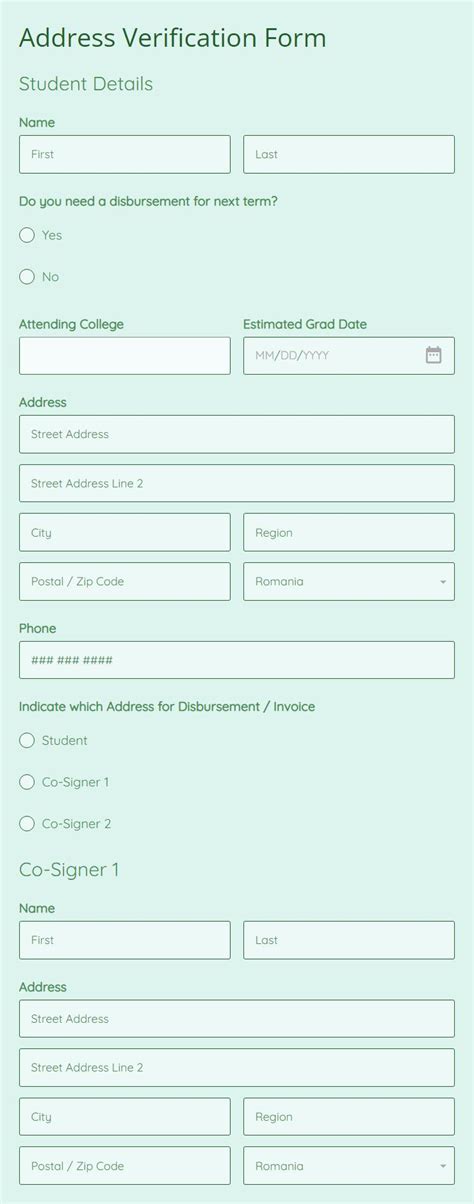Screen dimensions: 474x1204
Task: Click the Co-Signer 1 Street Address field
Action: (237, 1019)
